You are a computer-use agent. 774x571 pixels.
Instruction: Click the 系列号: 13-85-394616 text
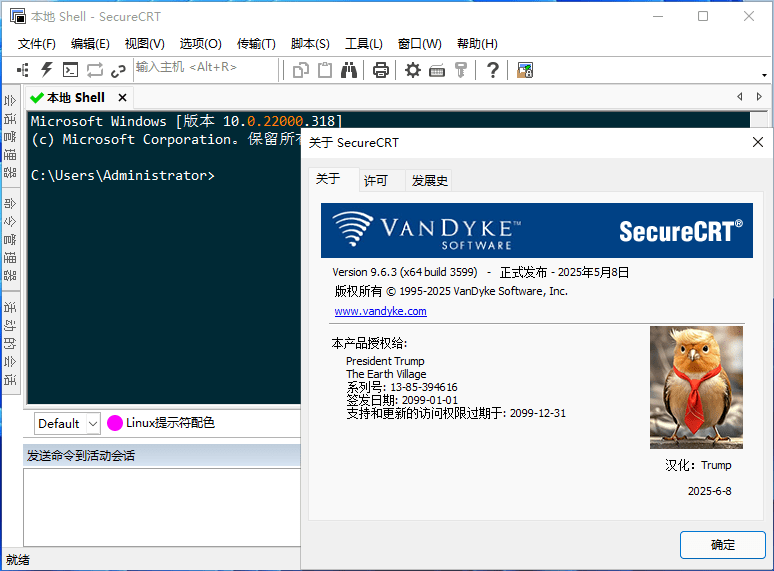click(402, 387)
